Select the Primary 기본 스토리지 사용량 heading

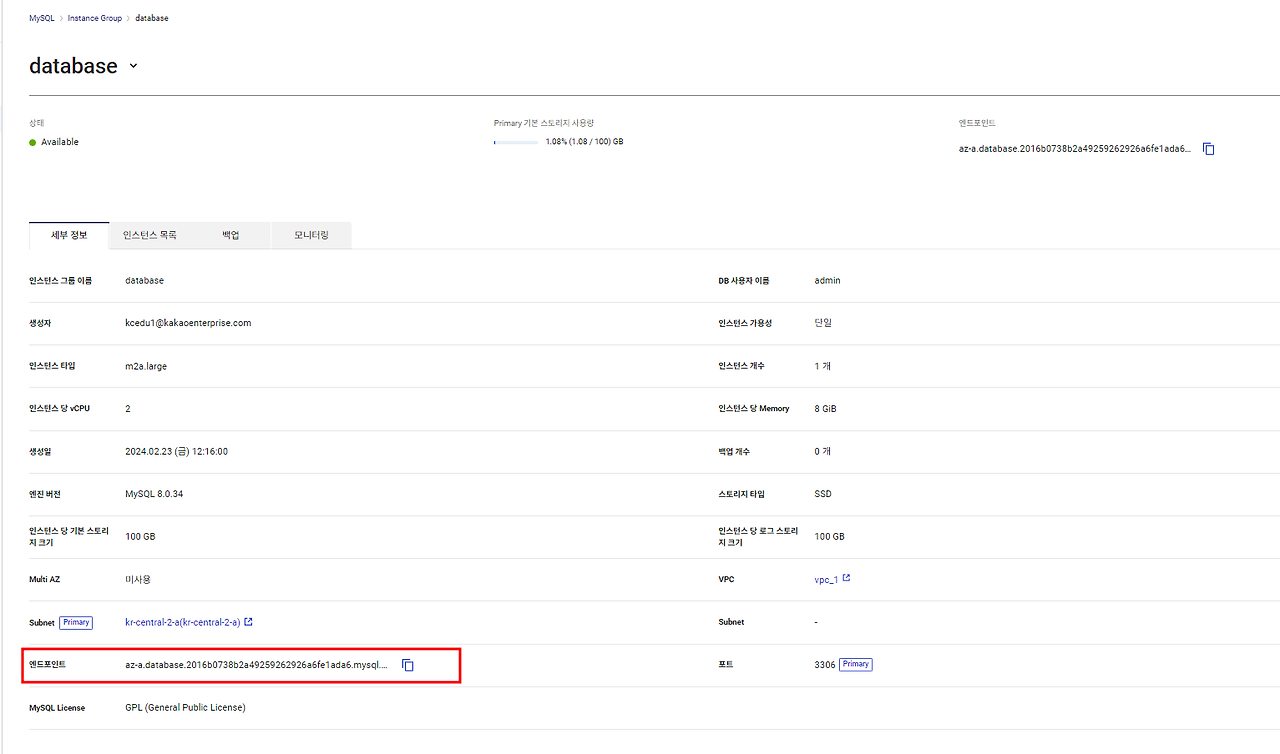point(544,123)
